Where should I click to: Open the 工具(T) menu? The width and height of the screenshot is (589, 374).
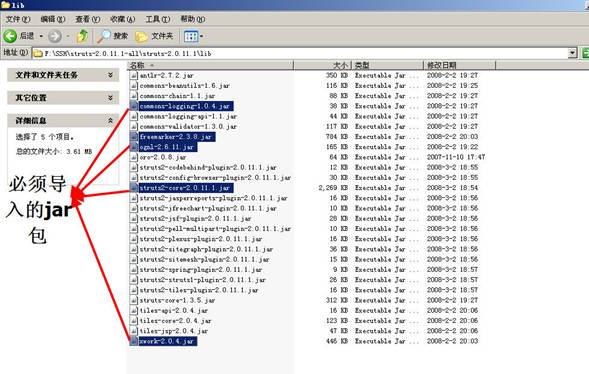click(157, 19)
